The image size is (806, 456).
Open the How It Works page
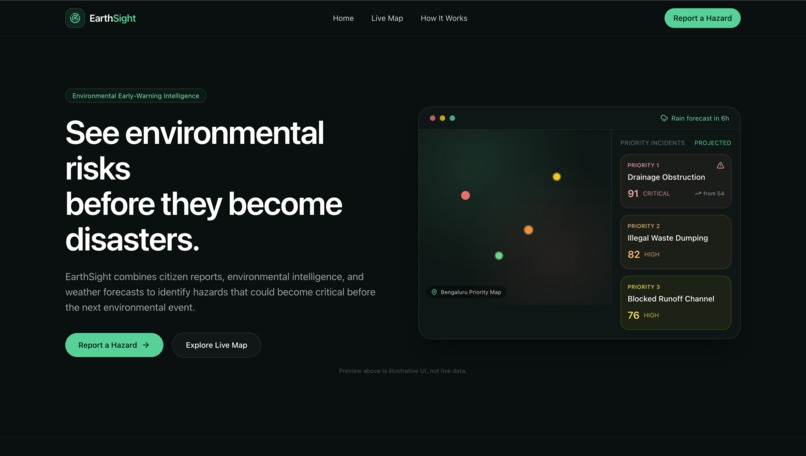[x=444, y=18]
